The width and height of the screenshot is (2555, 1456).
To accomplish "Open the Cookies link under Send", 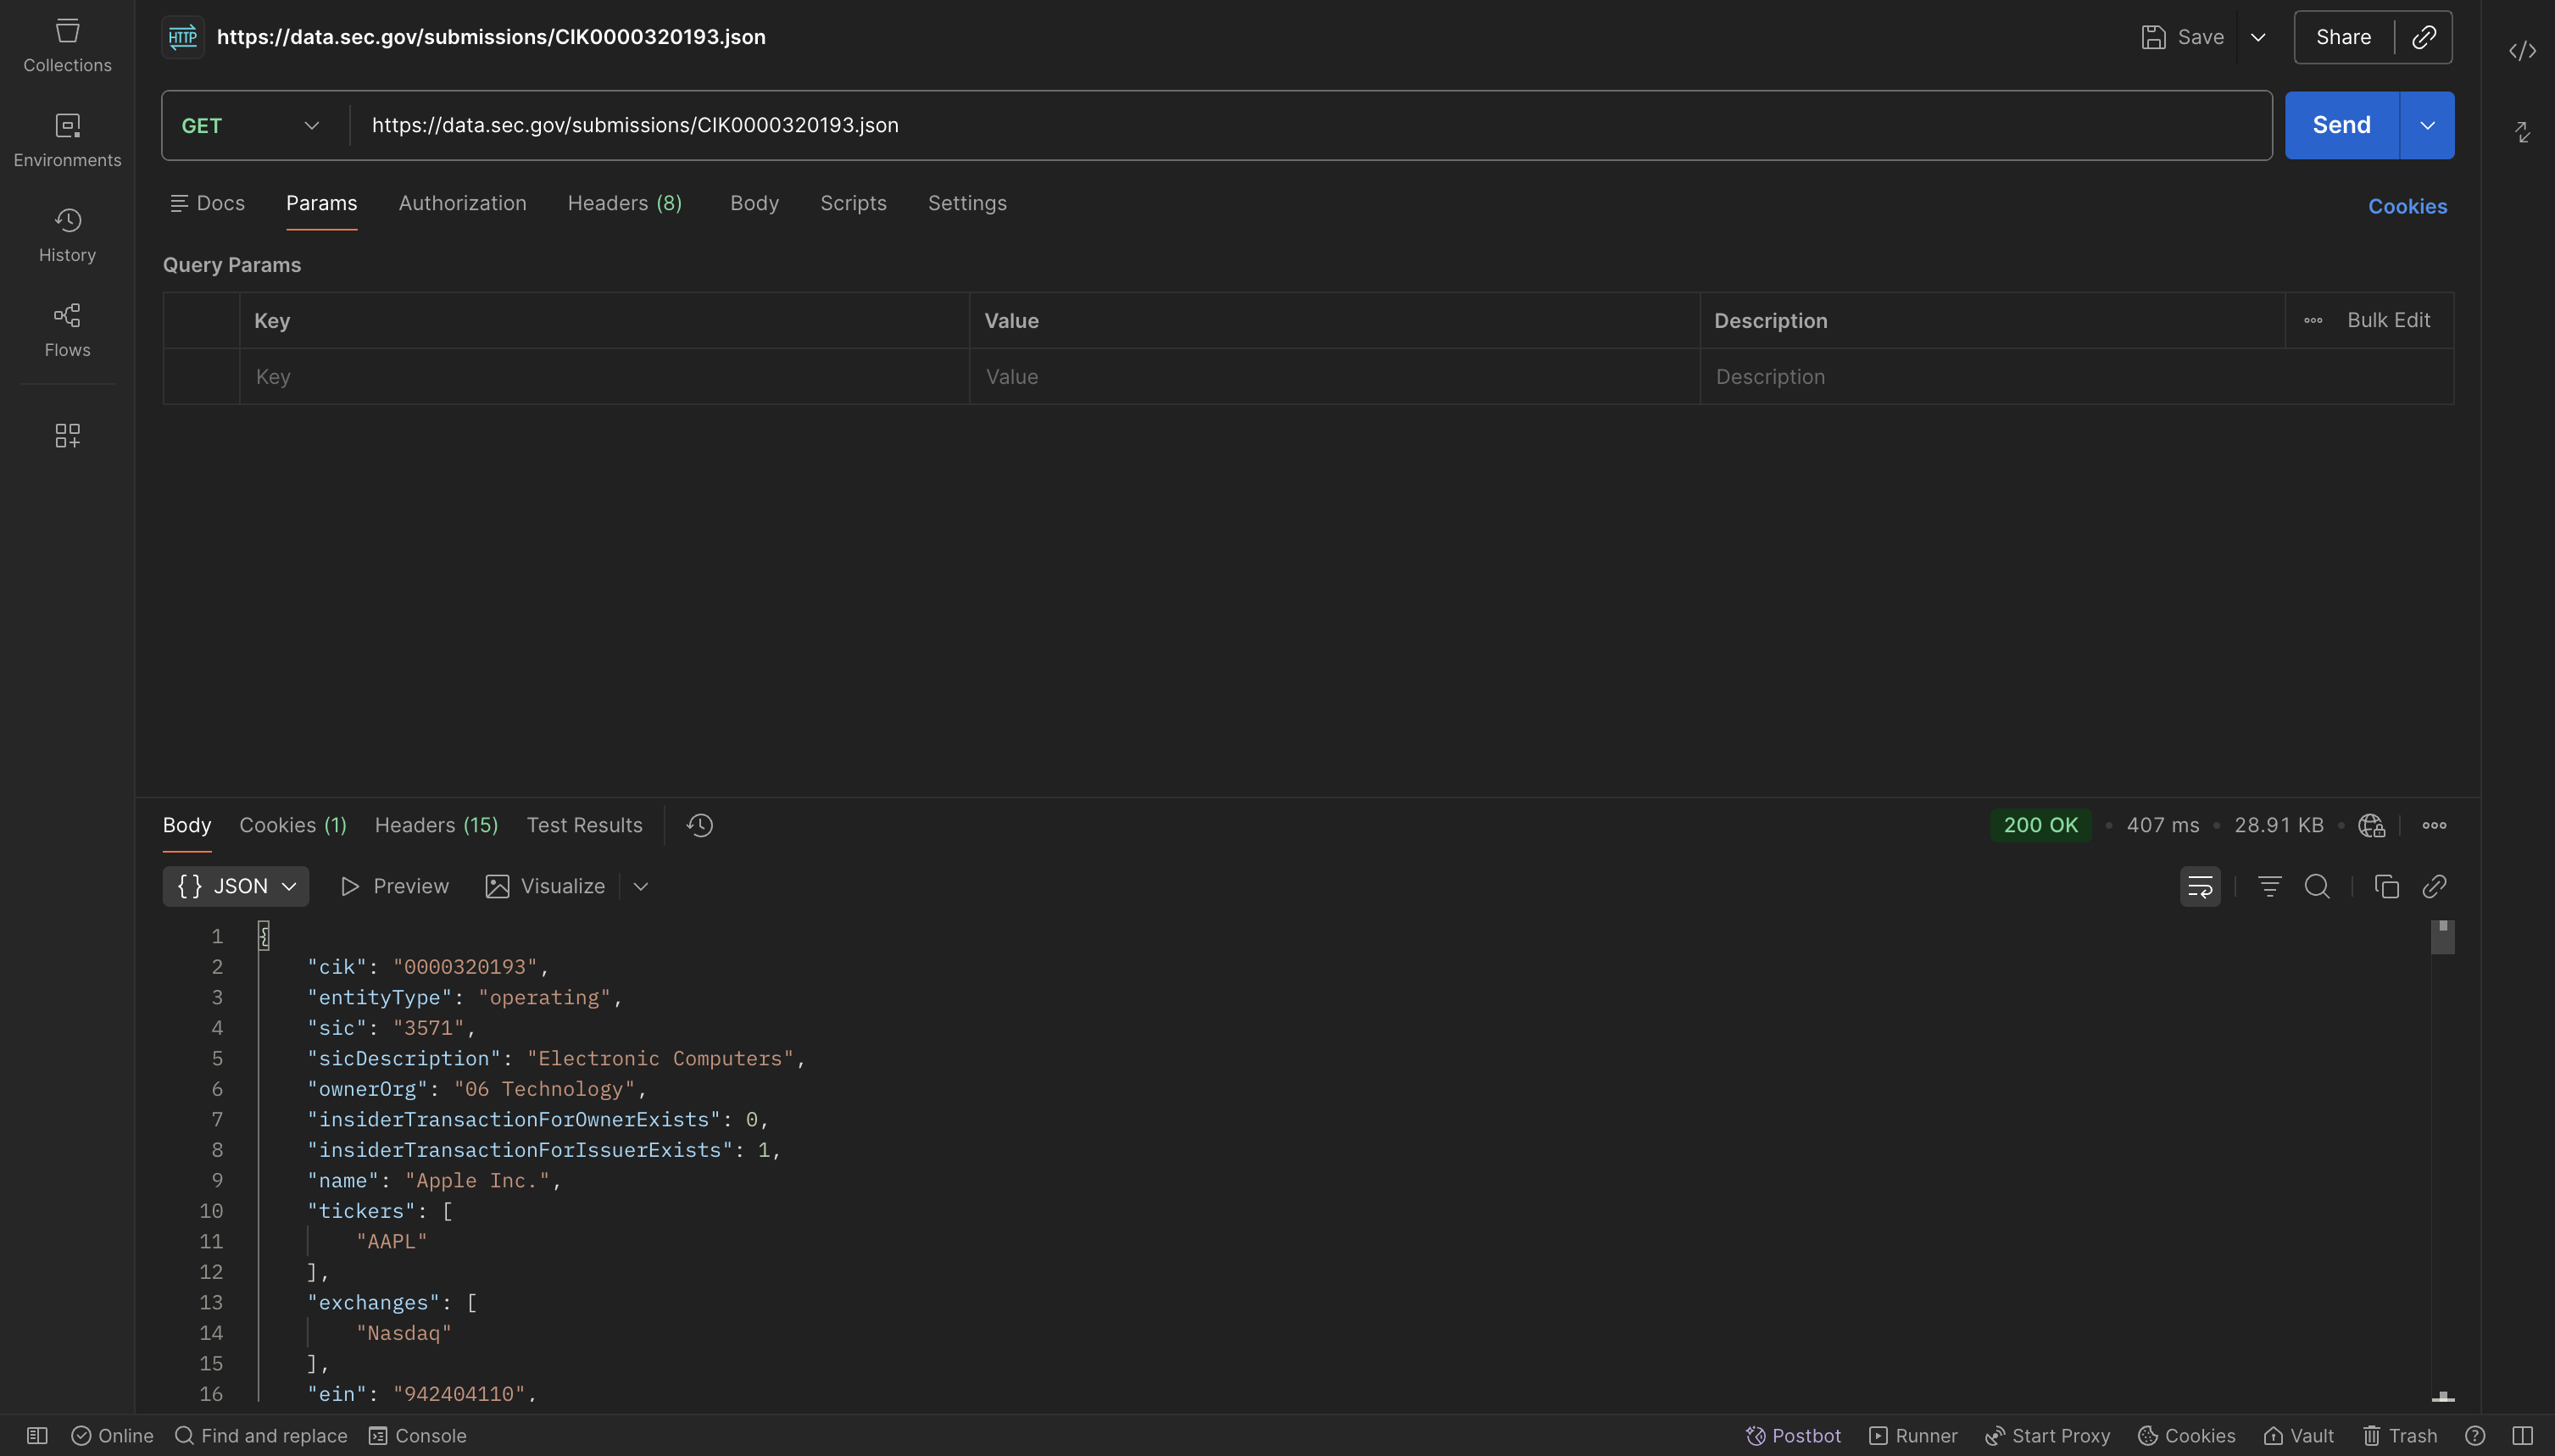I will tap(2407, 206).
